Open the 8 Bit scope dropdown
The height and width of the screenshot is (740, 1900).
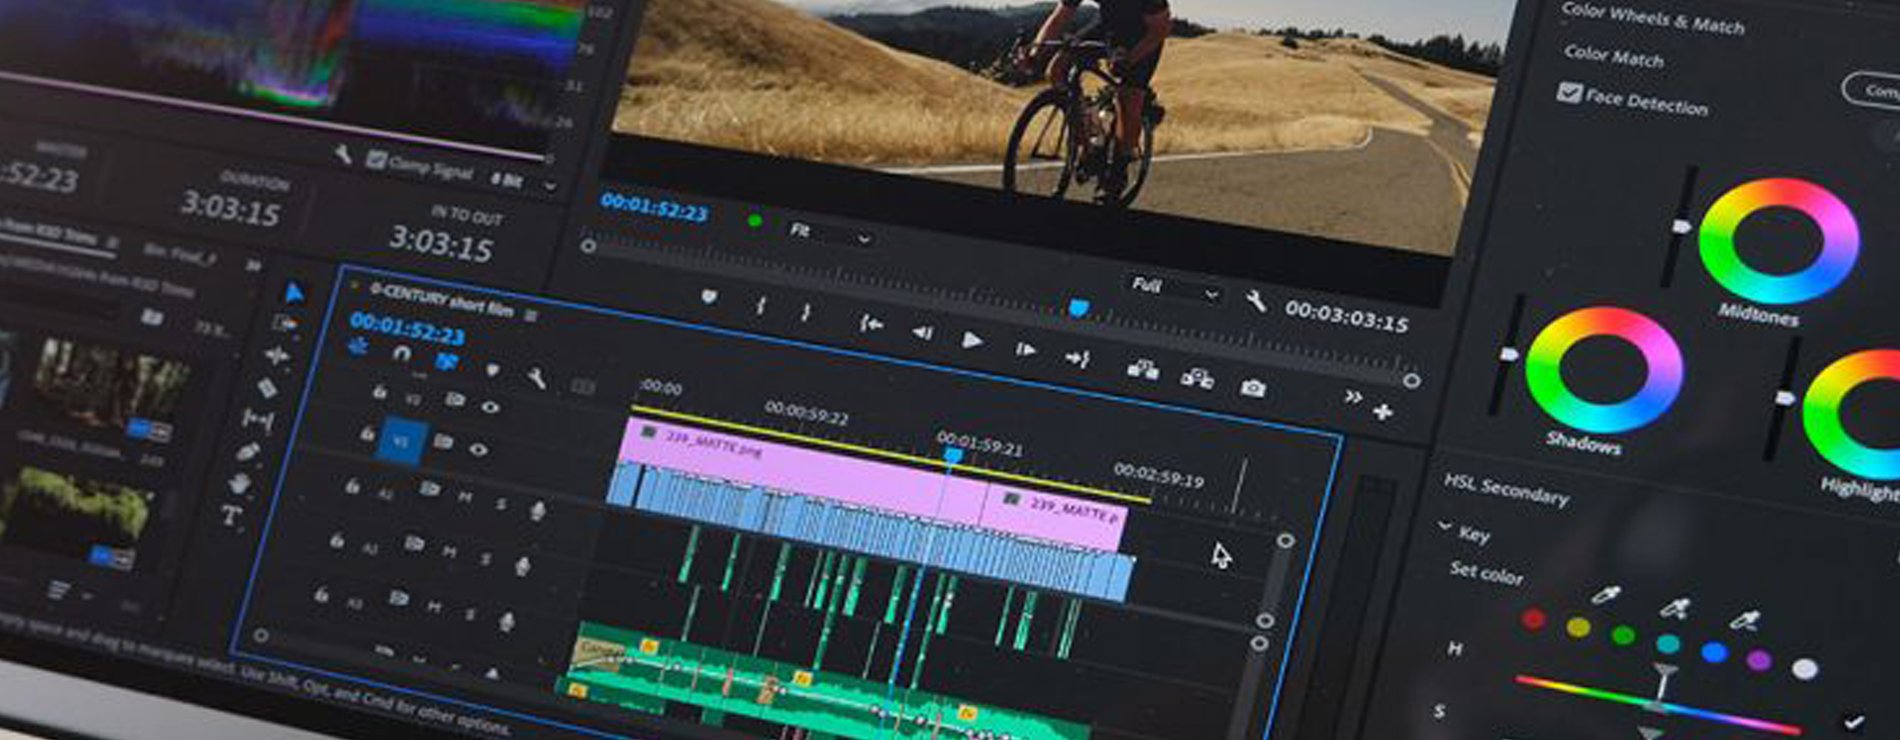coord(522,183)
